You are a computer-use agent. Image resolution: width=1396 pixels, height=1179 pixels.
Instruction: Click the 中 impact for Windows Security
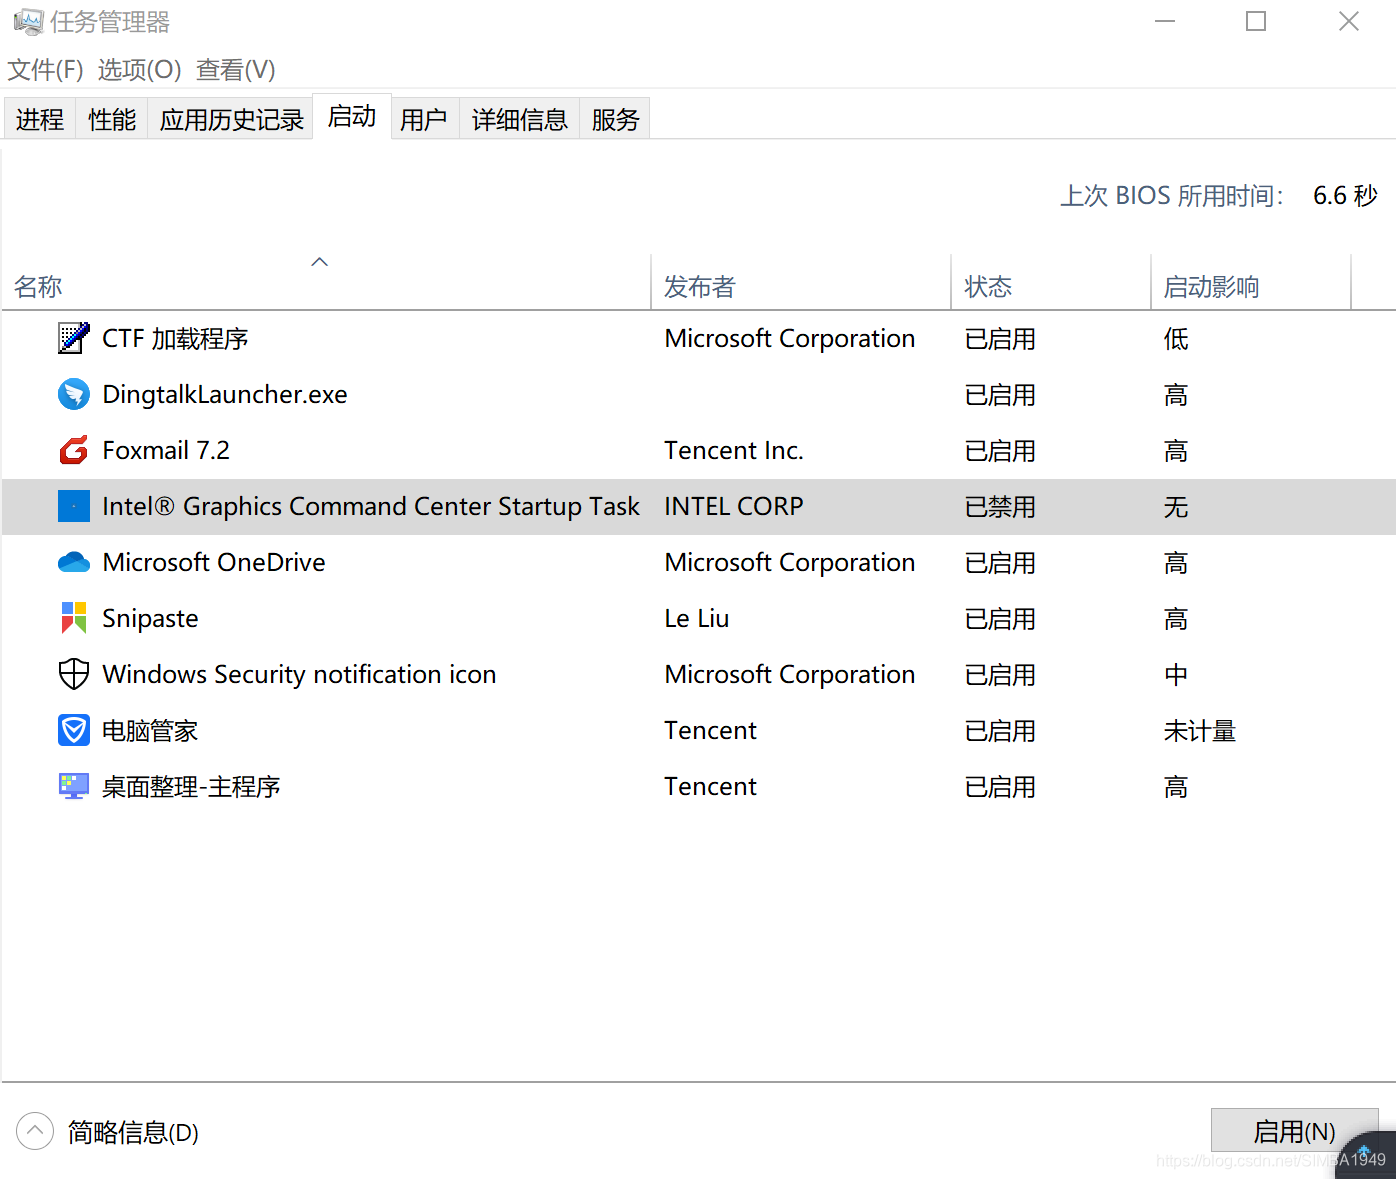pyautogui.click(x=1176, y=675)
